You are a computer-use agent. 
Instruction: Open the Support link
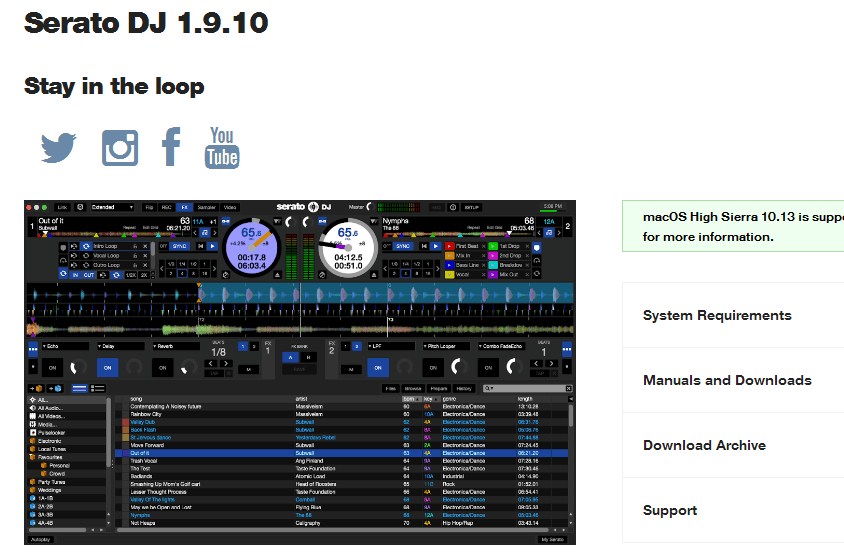pos(670,511)
